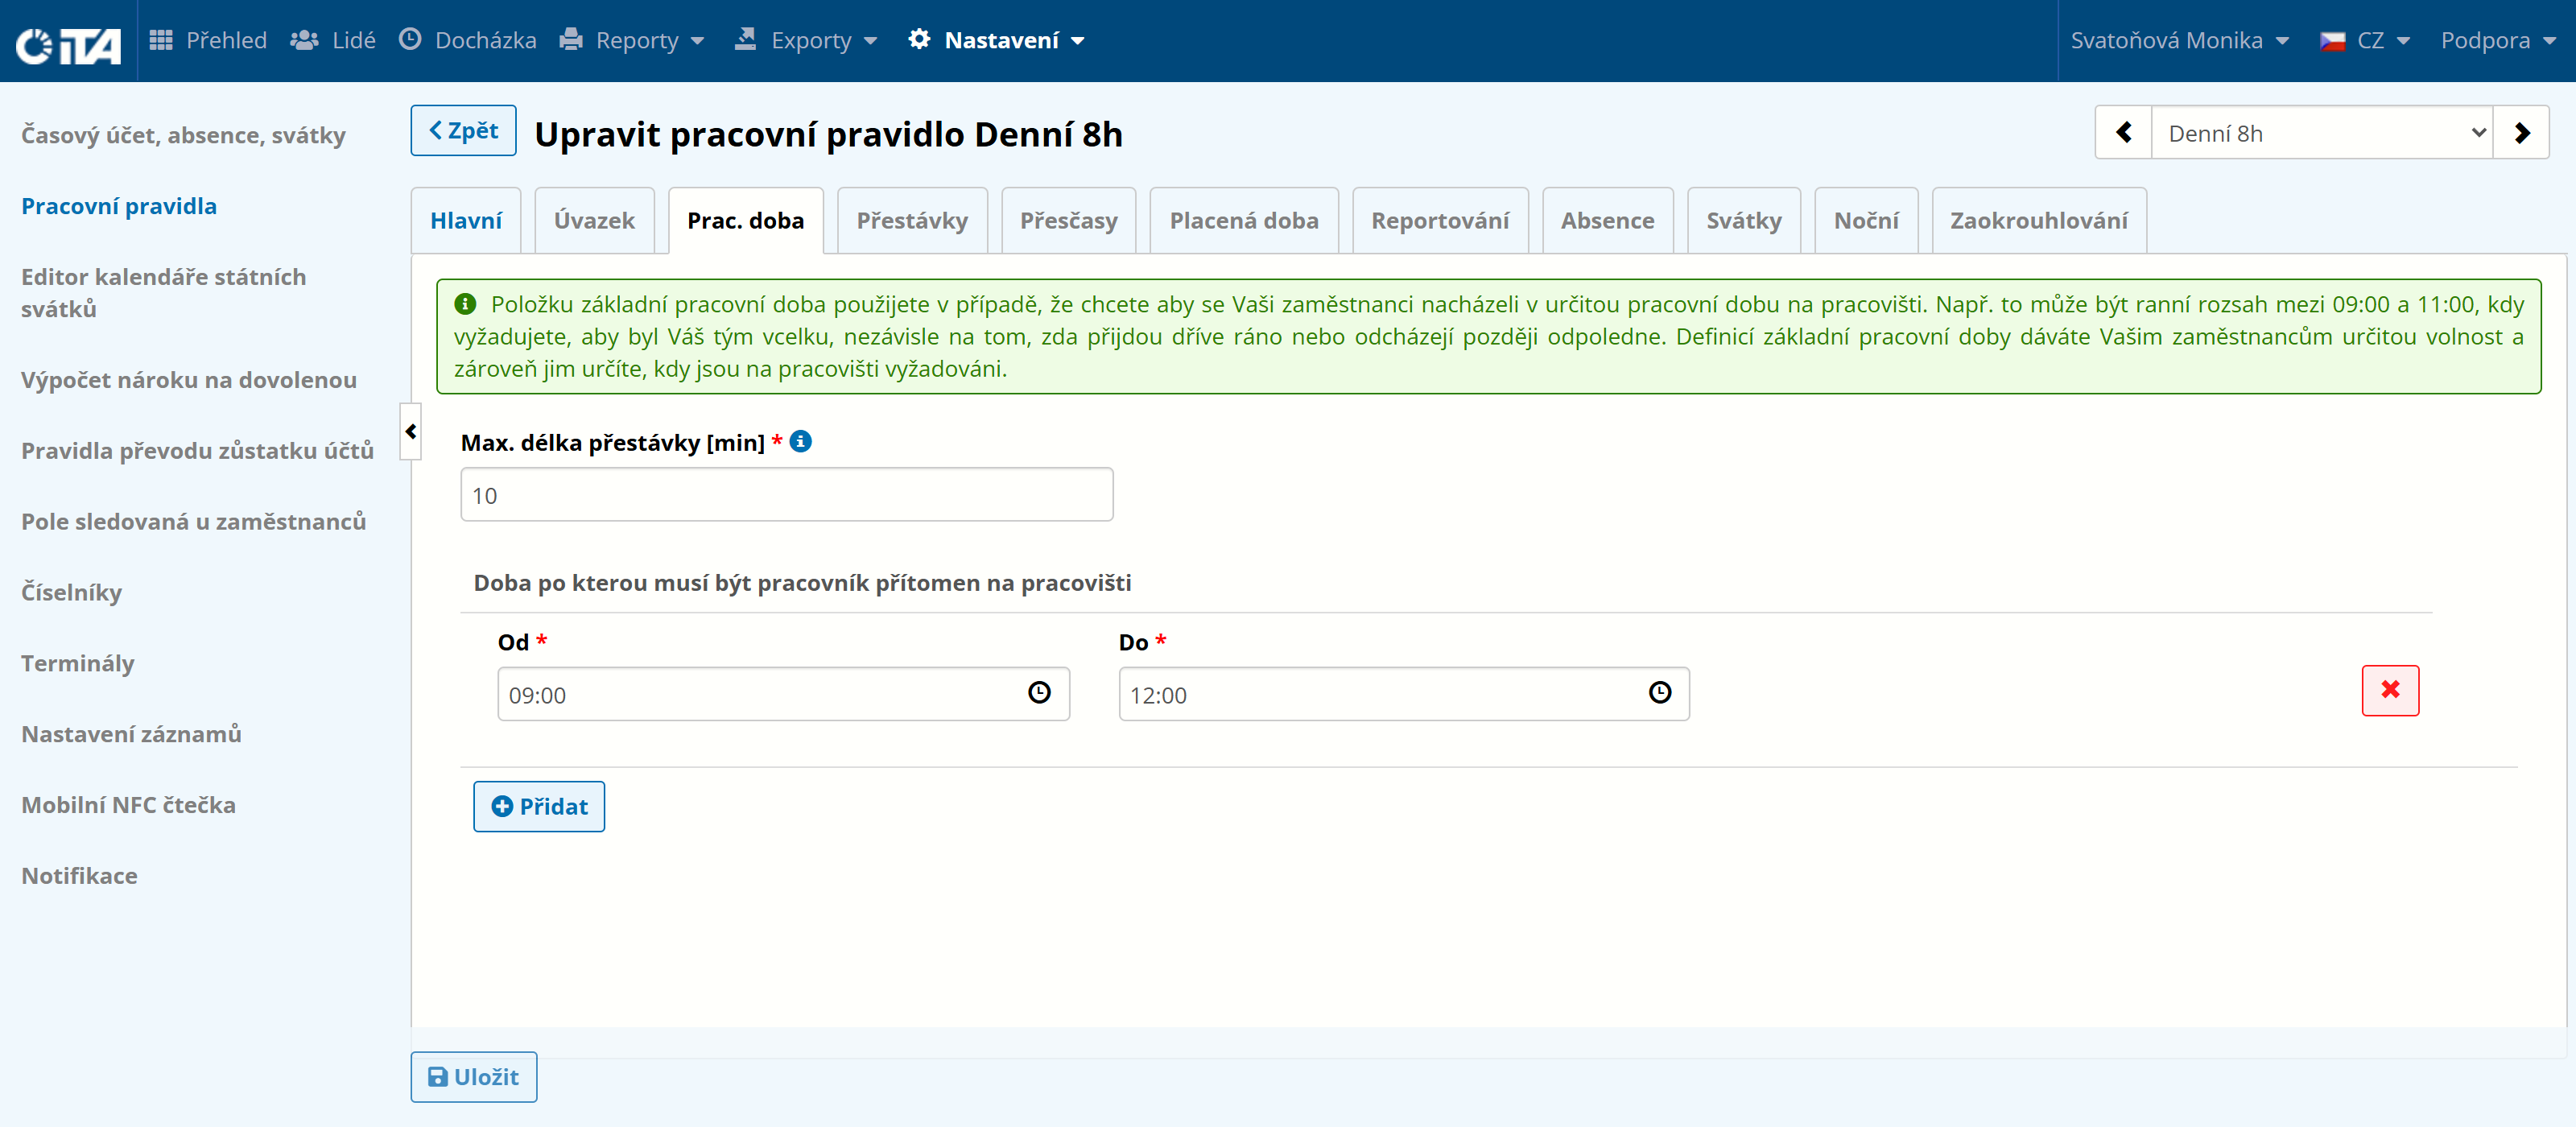This screenshot has height=1127, width=2576.
Task: Switch to the Zaokrouhlování tab
Action: [2038, 221]
